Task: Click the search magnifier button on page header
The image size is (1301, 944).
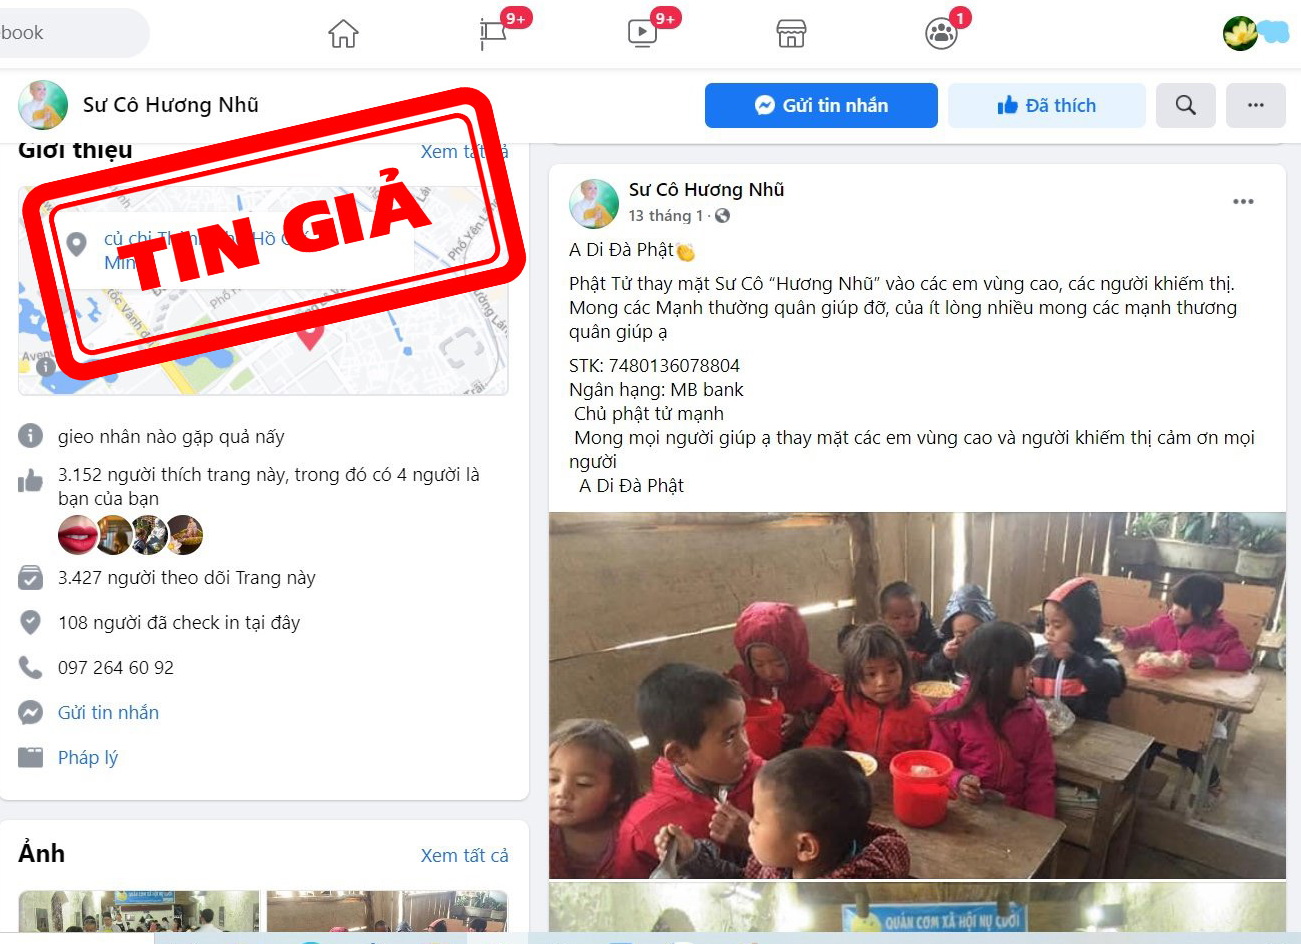Action: pos(1186,105)
